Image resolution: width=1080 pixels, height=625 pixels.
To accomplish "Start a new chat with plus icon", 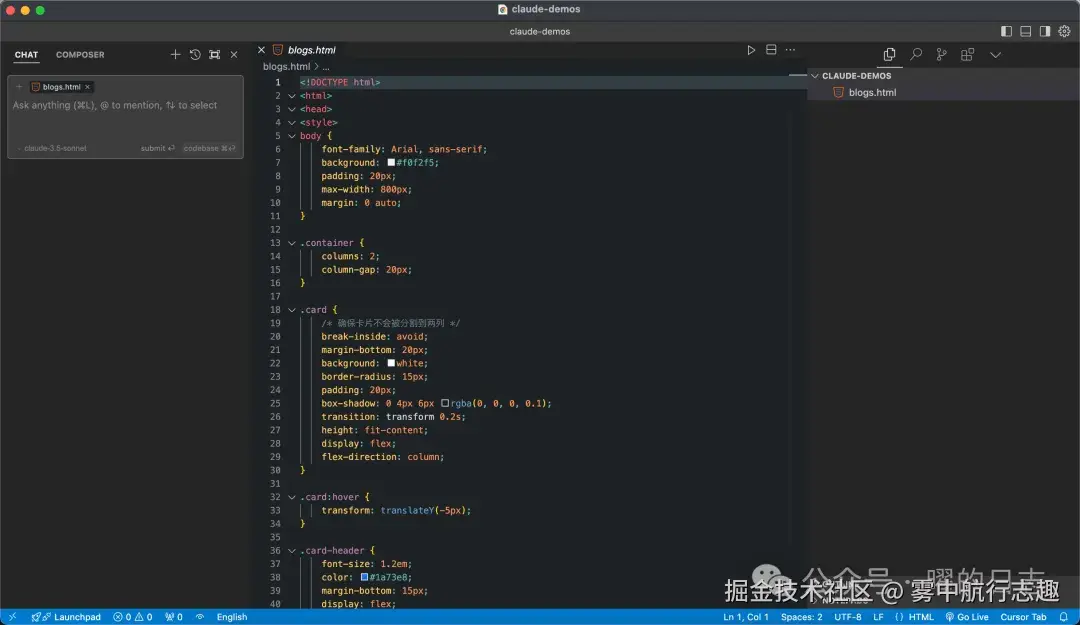I will 175,54.
